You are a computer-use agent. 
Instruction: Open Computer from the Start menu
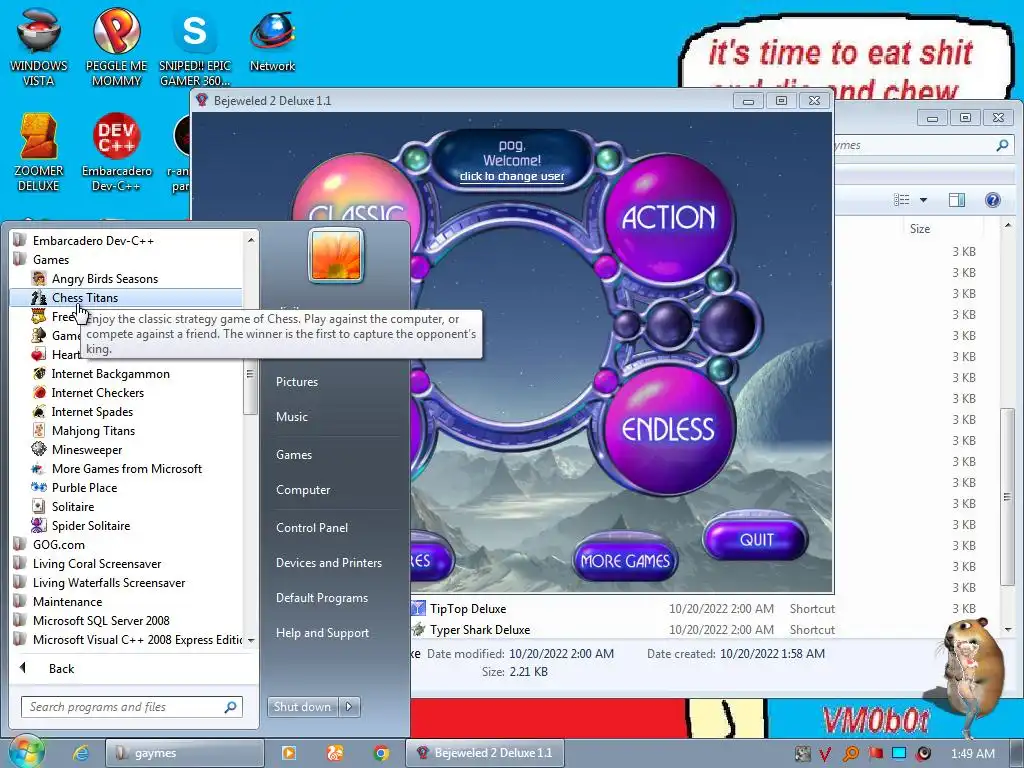(x=303, y=490)
